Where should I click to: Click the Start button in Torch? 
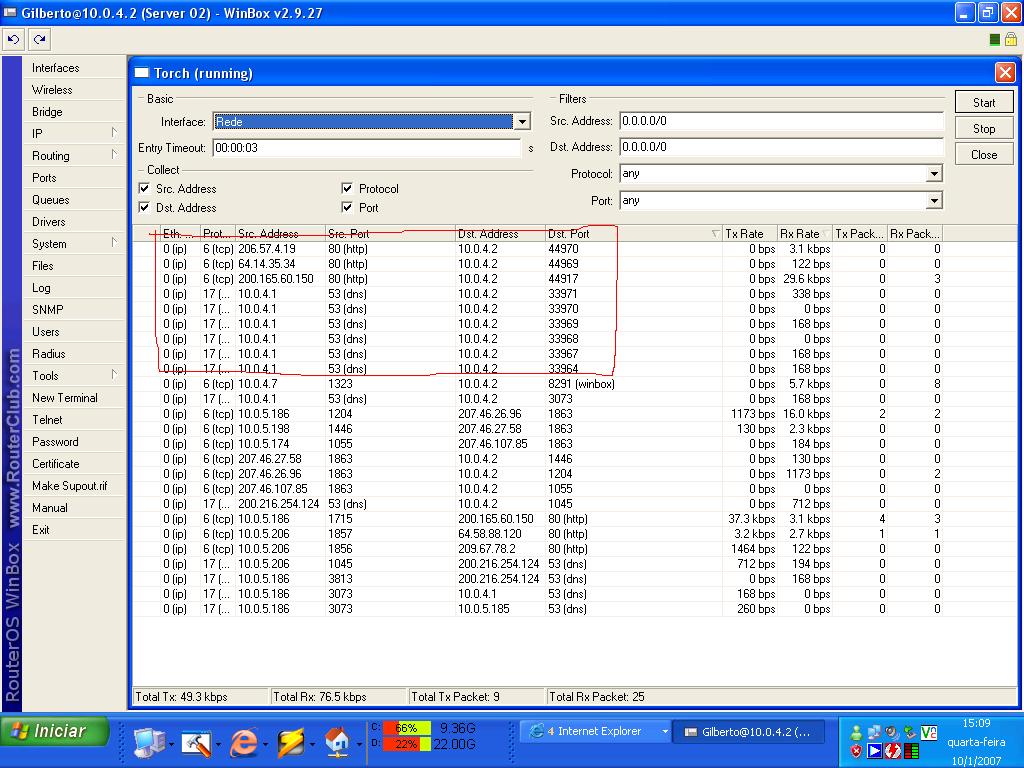pyautogui.click(x=984, y=103)
